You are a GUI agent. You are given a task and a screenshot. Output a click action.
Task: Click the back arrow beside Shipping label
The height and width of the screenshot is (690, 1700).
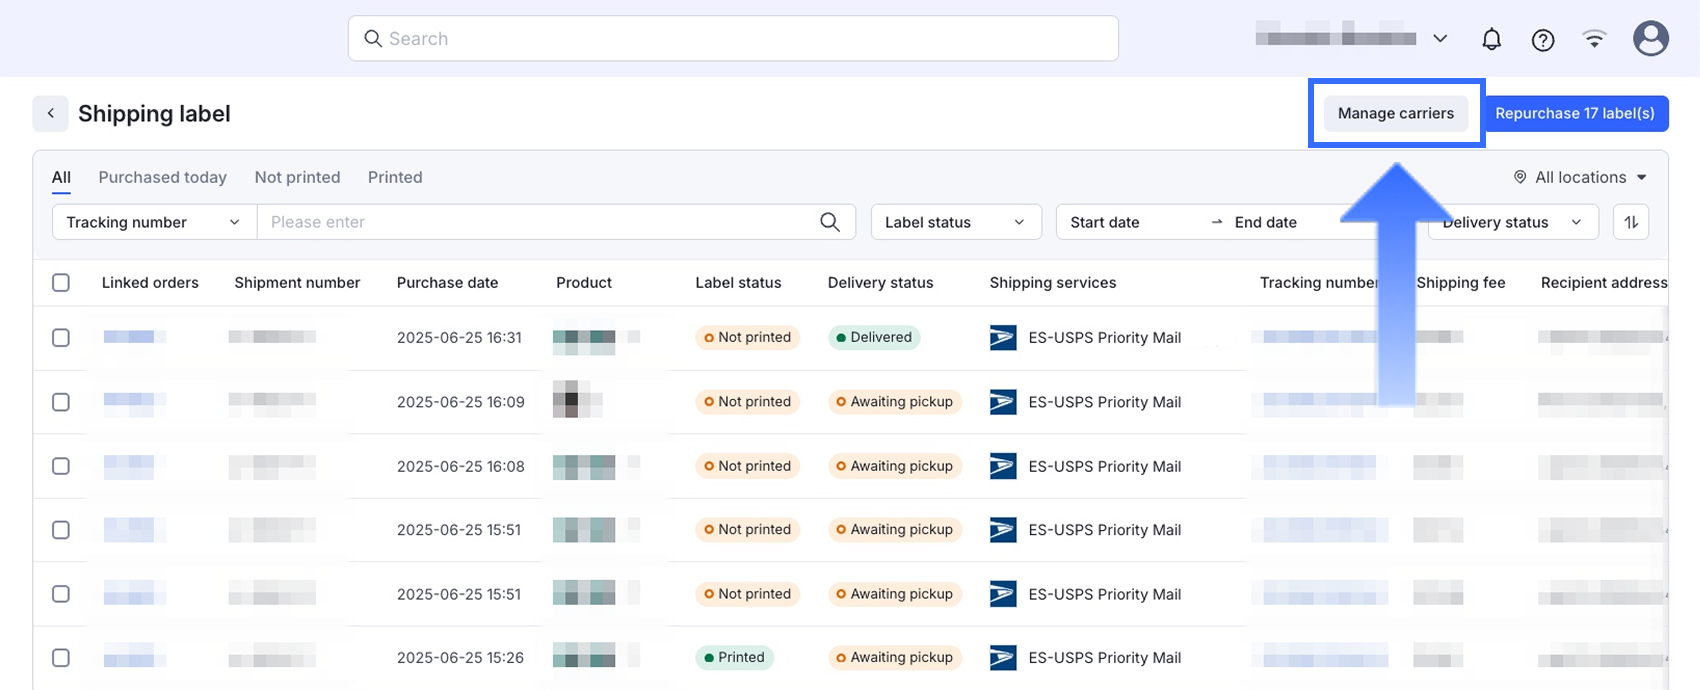coord(50,114)
